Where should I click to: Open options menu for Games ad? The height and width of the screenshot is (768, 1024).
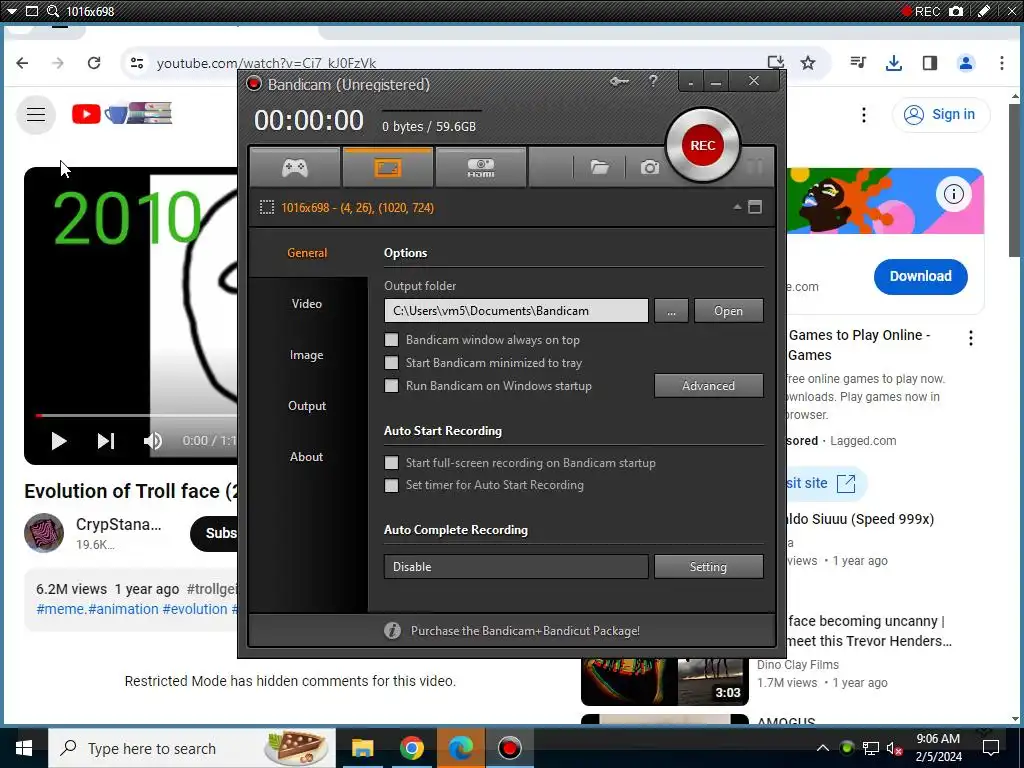coord(970,338)
